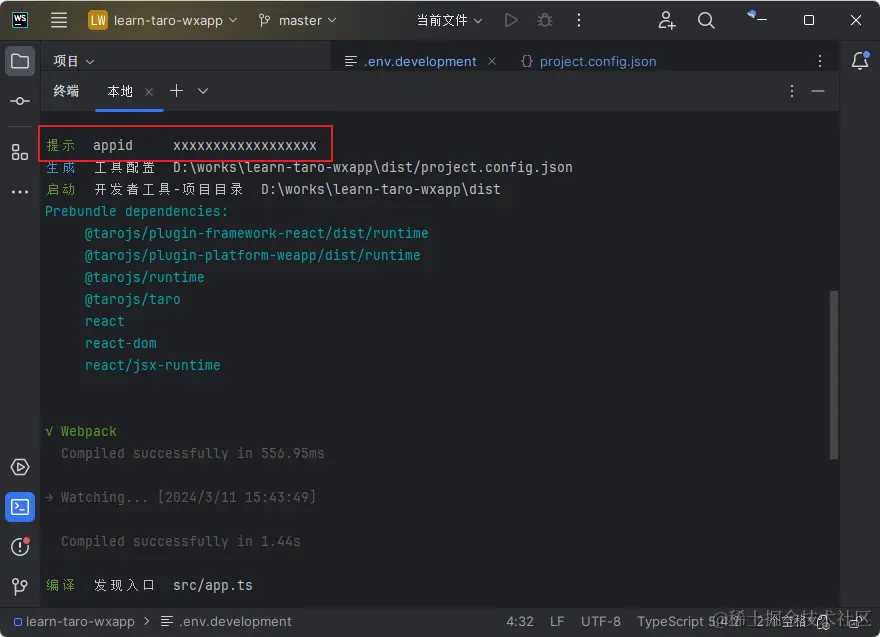Click the @tarojs/plugin-framework-react/dist/runtime line
The height and width of the screenshot is (637, 880).
point(256,233)
